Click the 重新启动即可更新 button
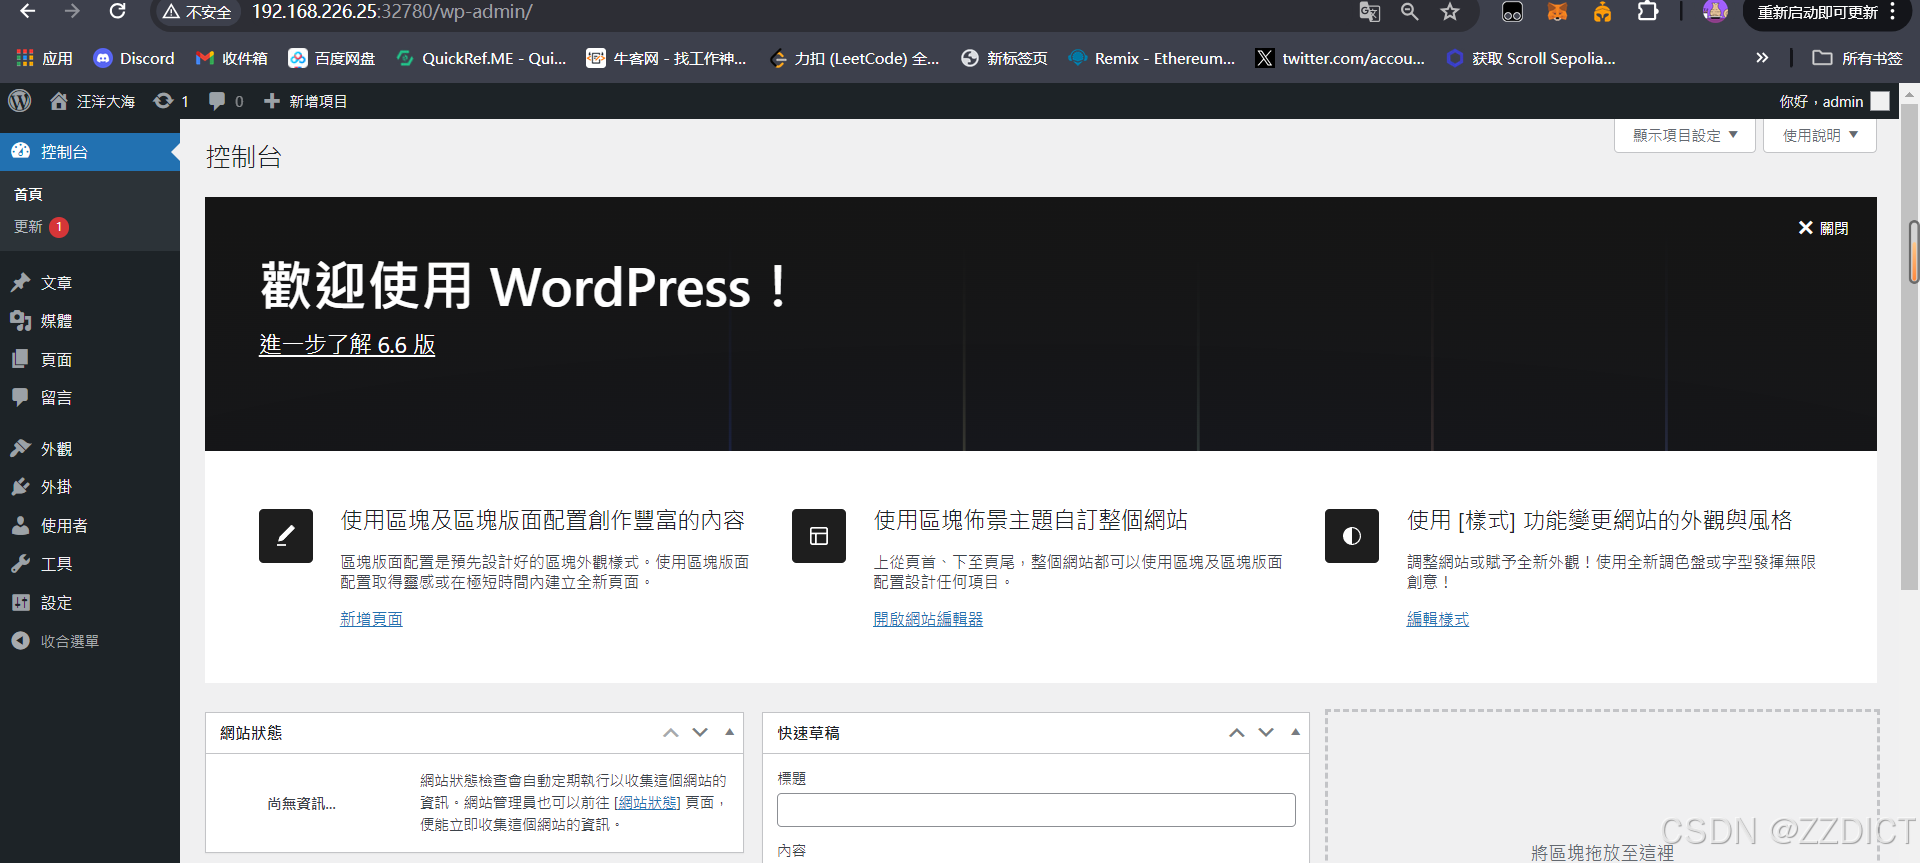The width and height of the screenshot is (1920, 863). [x=1825, y=12]
